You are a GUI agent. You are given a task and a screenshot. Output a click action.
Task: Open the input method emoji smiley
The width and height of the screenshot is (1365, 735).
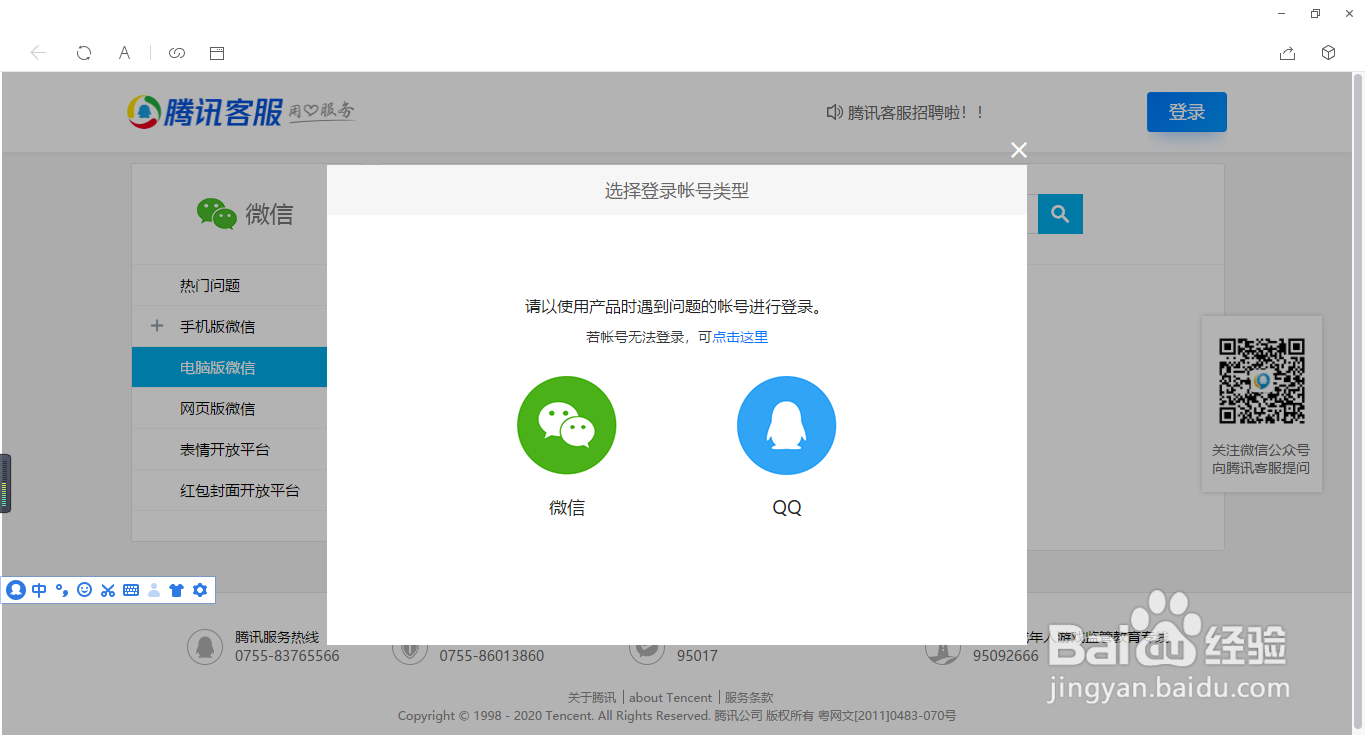84,590
